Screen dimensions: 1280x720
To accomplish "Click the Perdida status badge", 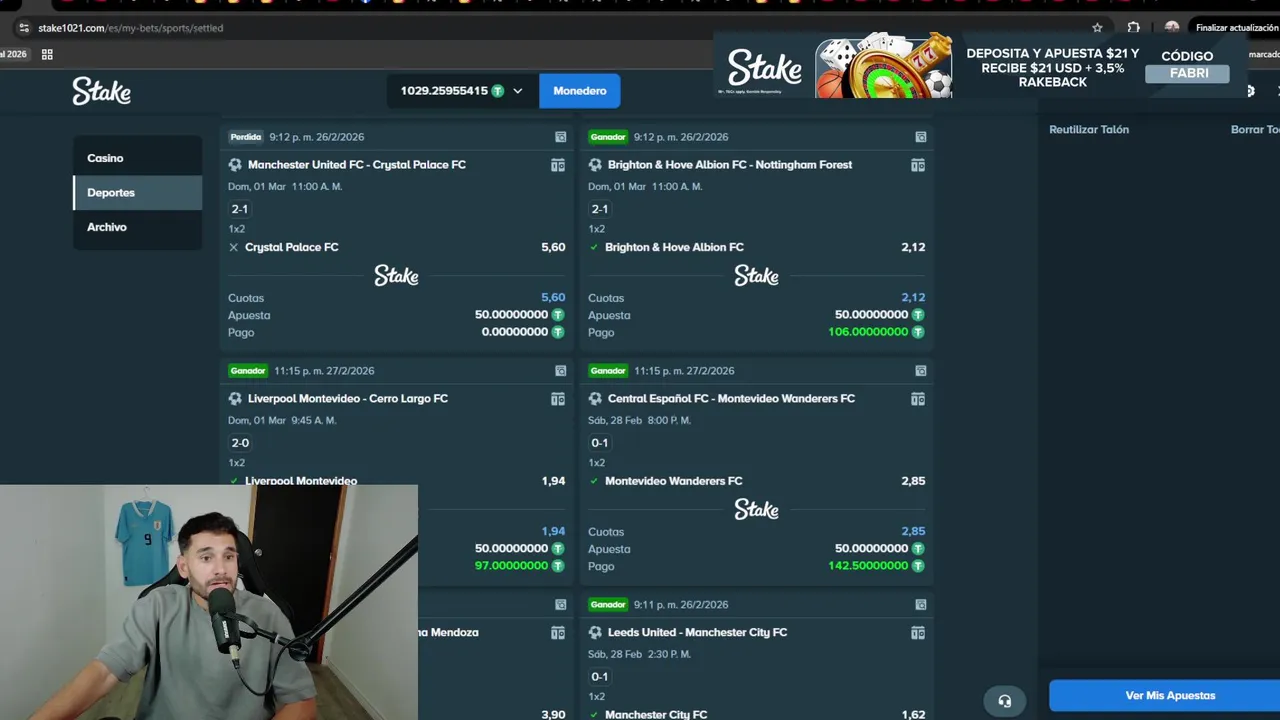I will tap(246, 137).
